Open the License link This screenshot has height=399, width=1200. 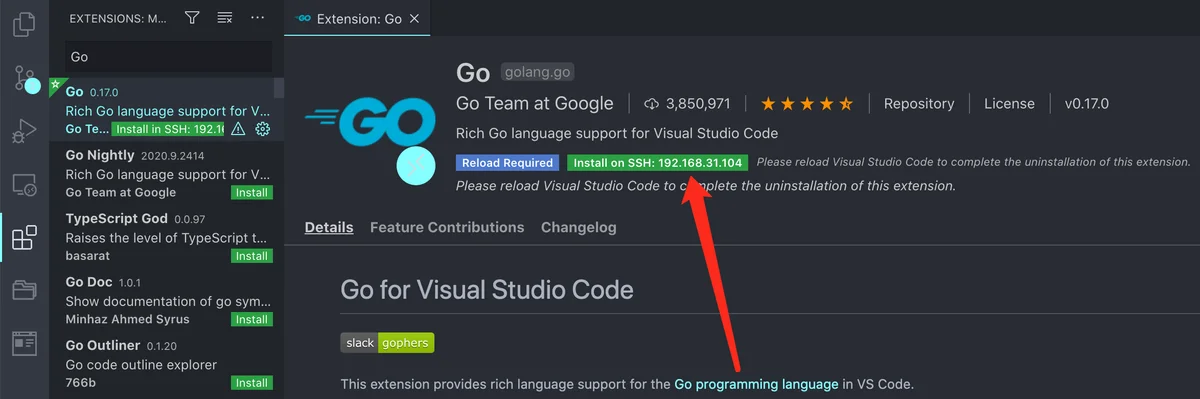pos(1009,103)
